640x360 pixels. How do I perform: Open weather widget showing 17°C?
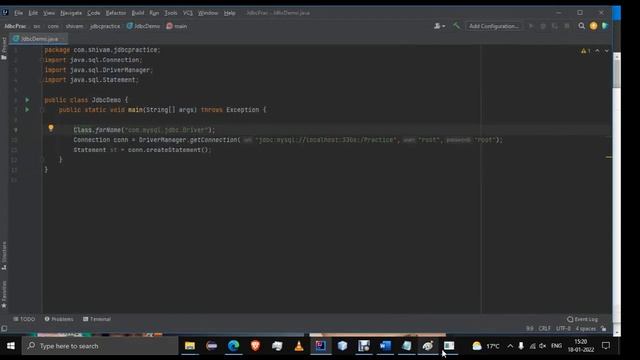click(x=486, y=346)
